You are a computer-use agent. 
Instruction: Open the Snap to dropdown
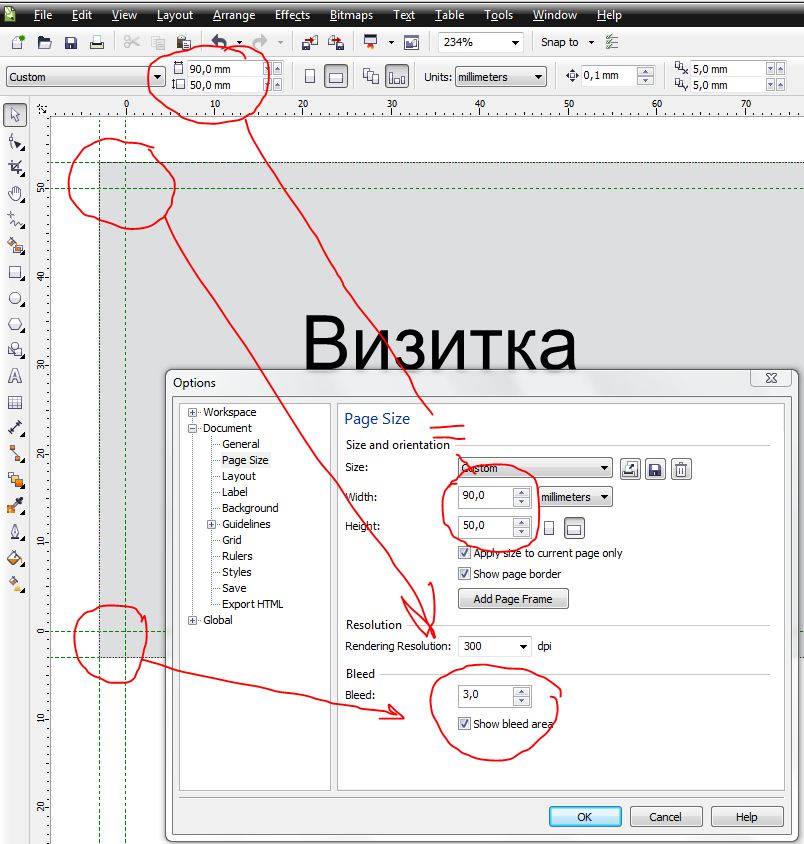point(591,43)
